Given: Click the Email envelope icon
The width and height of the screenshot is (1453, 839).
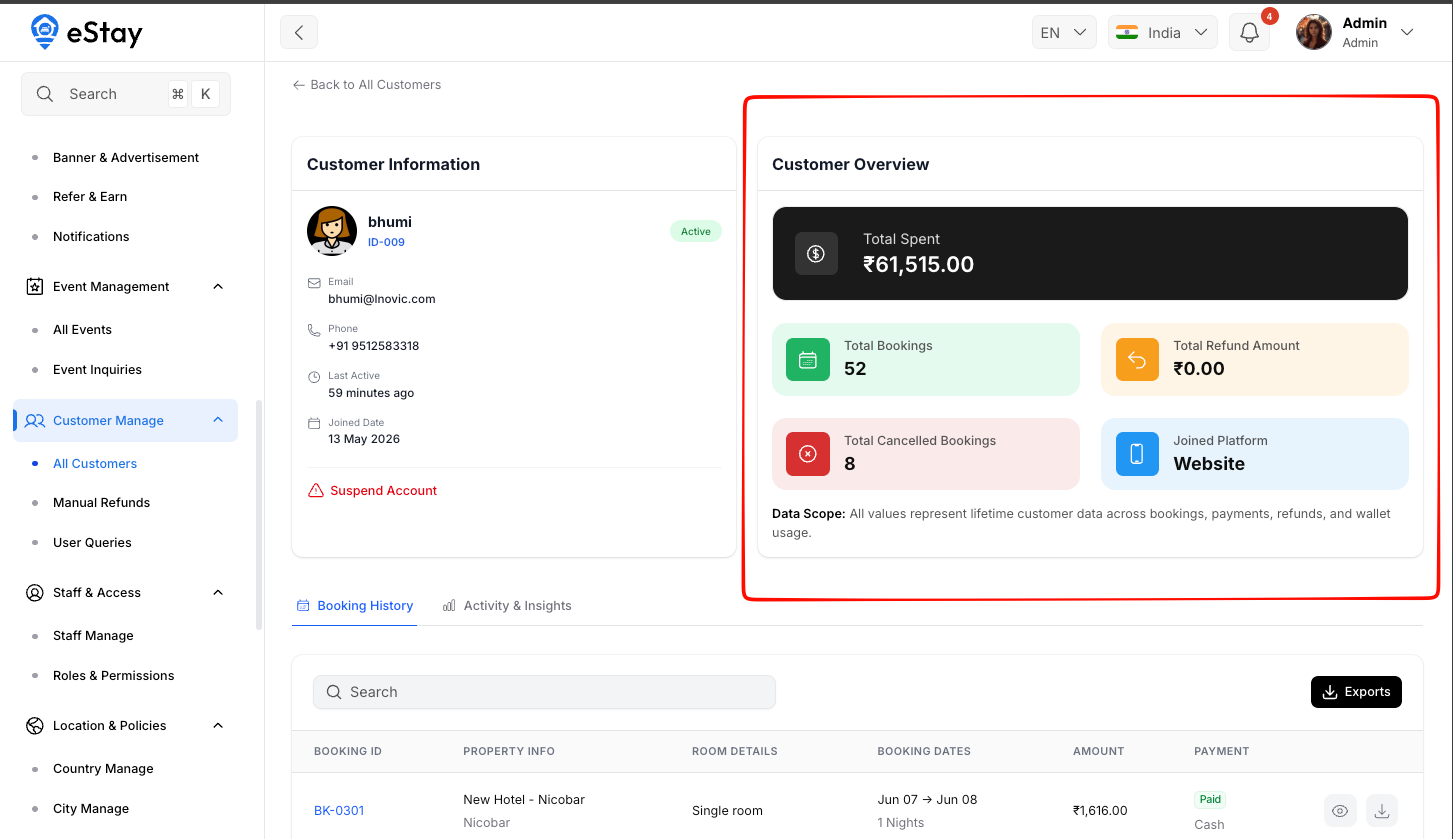Looking at the screenshot, I should (x=315, y=283).
